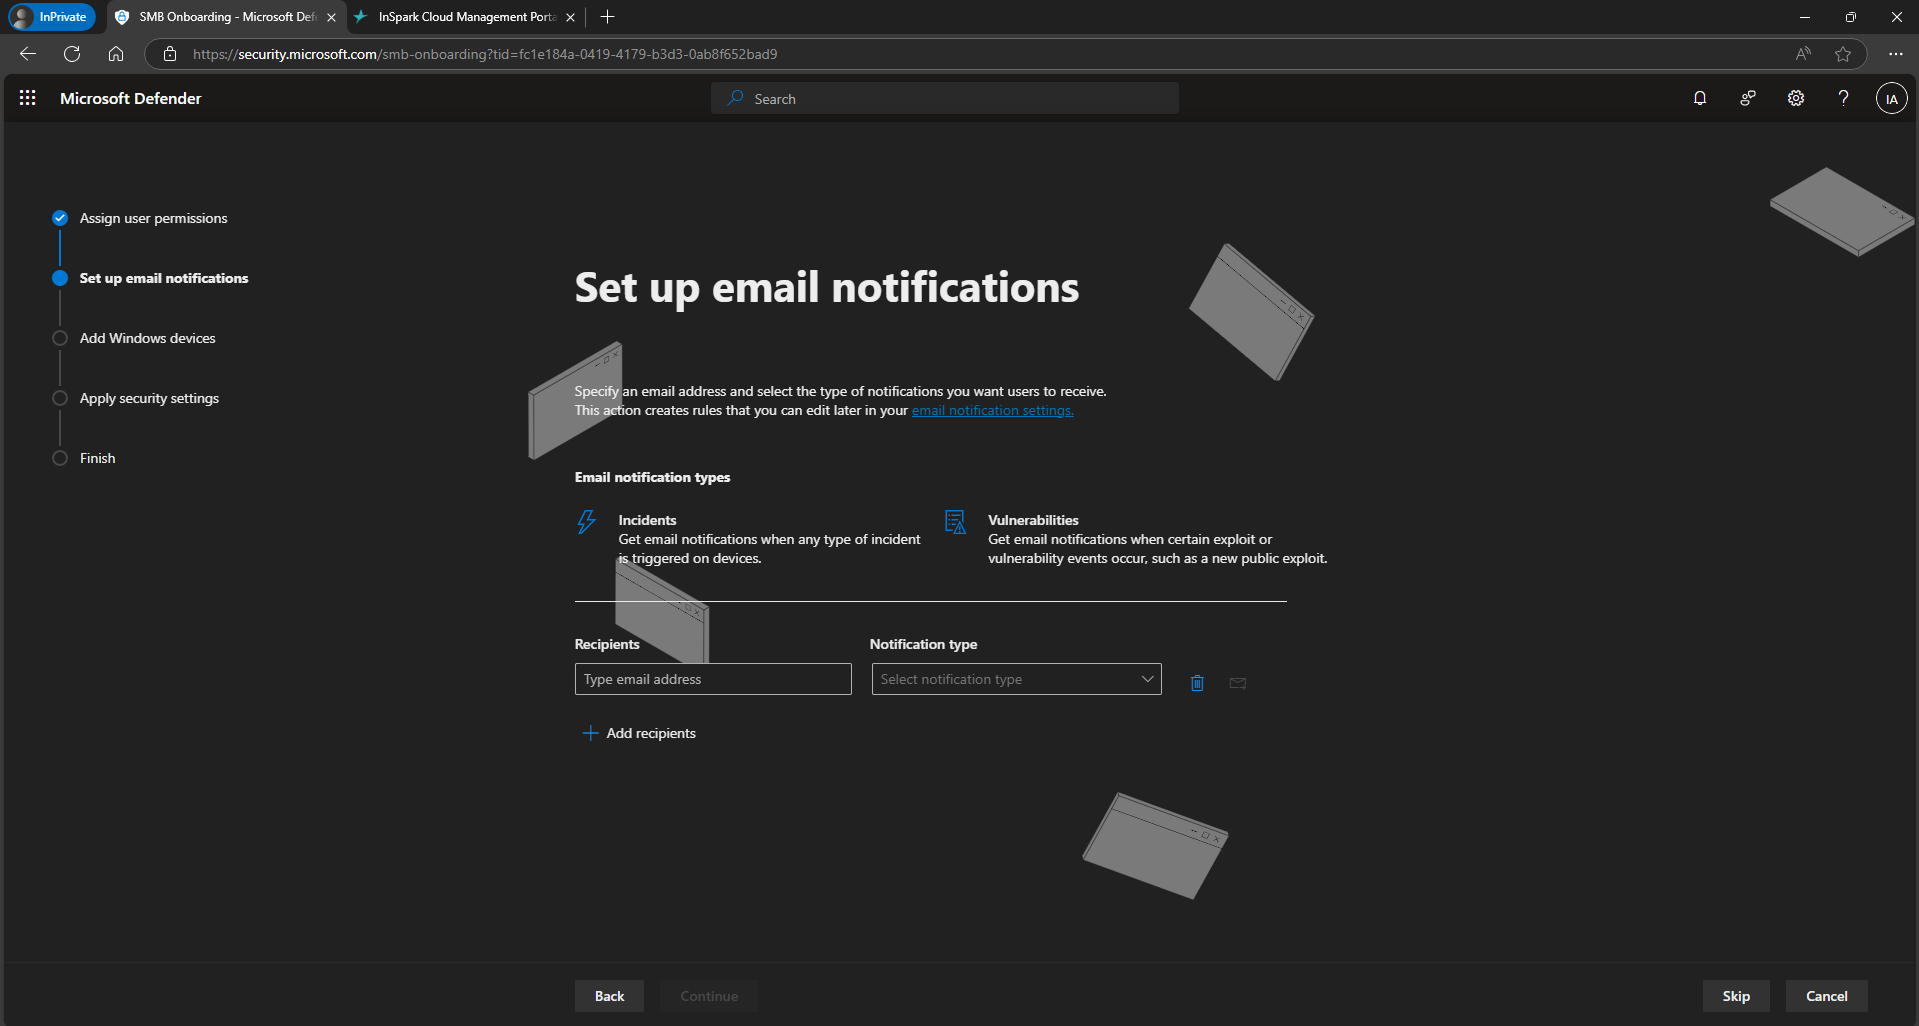Open the email notification settings link

click(x=992, y=410)
